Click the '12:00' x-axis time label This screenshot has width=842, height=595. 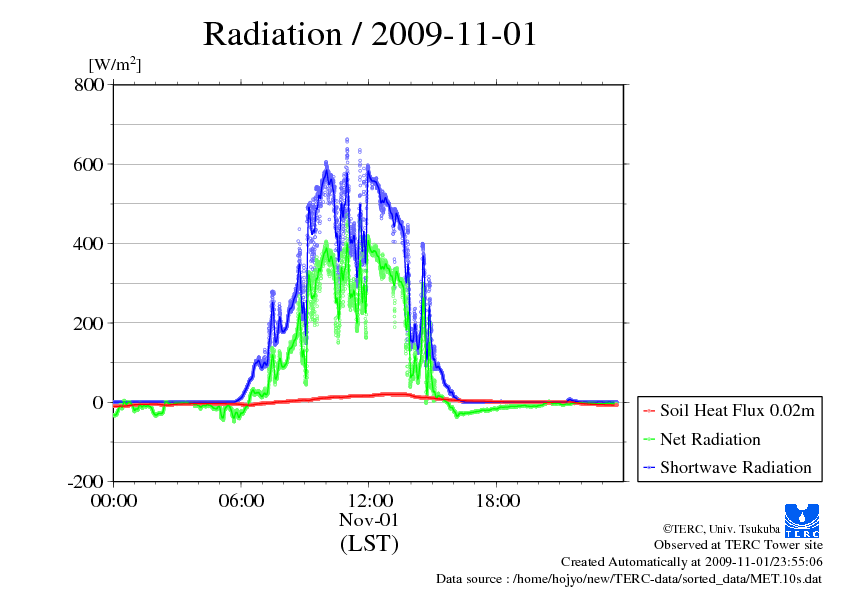pos(370,501)
